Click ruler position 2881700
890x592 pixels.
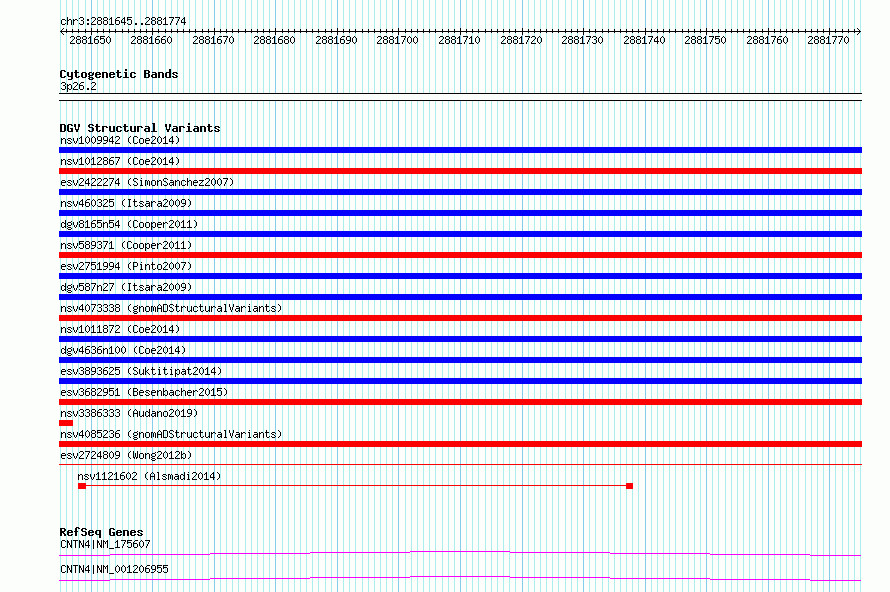[397, 40]
